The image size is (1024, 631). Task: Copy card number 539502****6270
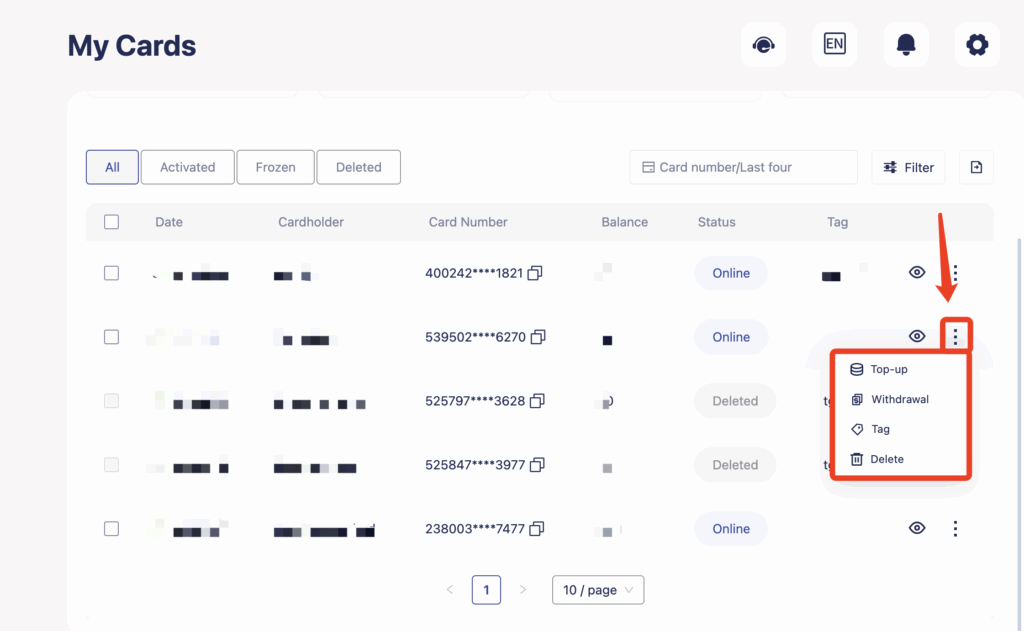(538, 337)
